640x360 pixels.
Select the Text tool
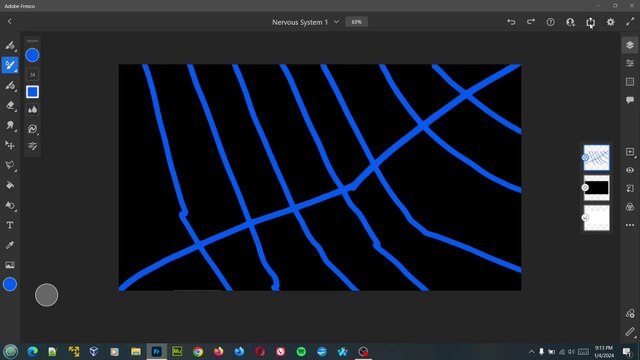[10, 225]
